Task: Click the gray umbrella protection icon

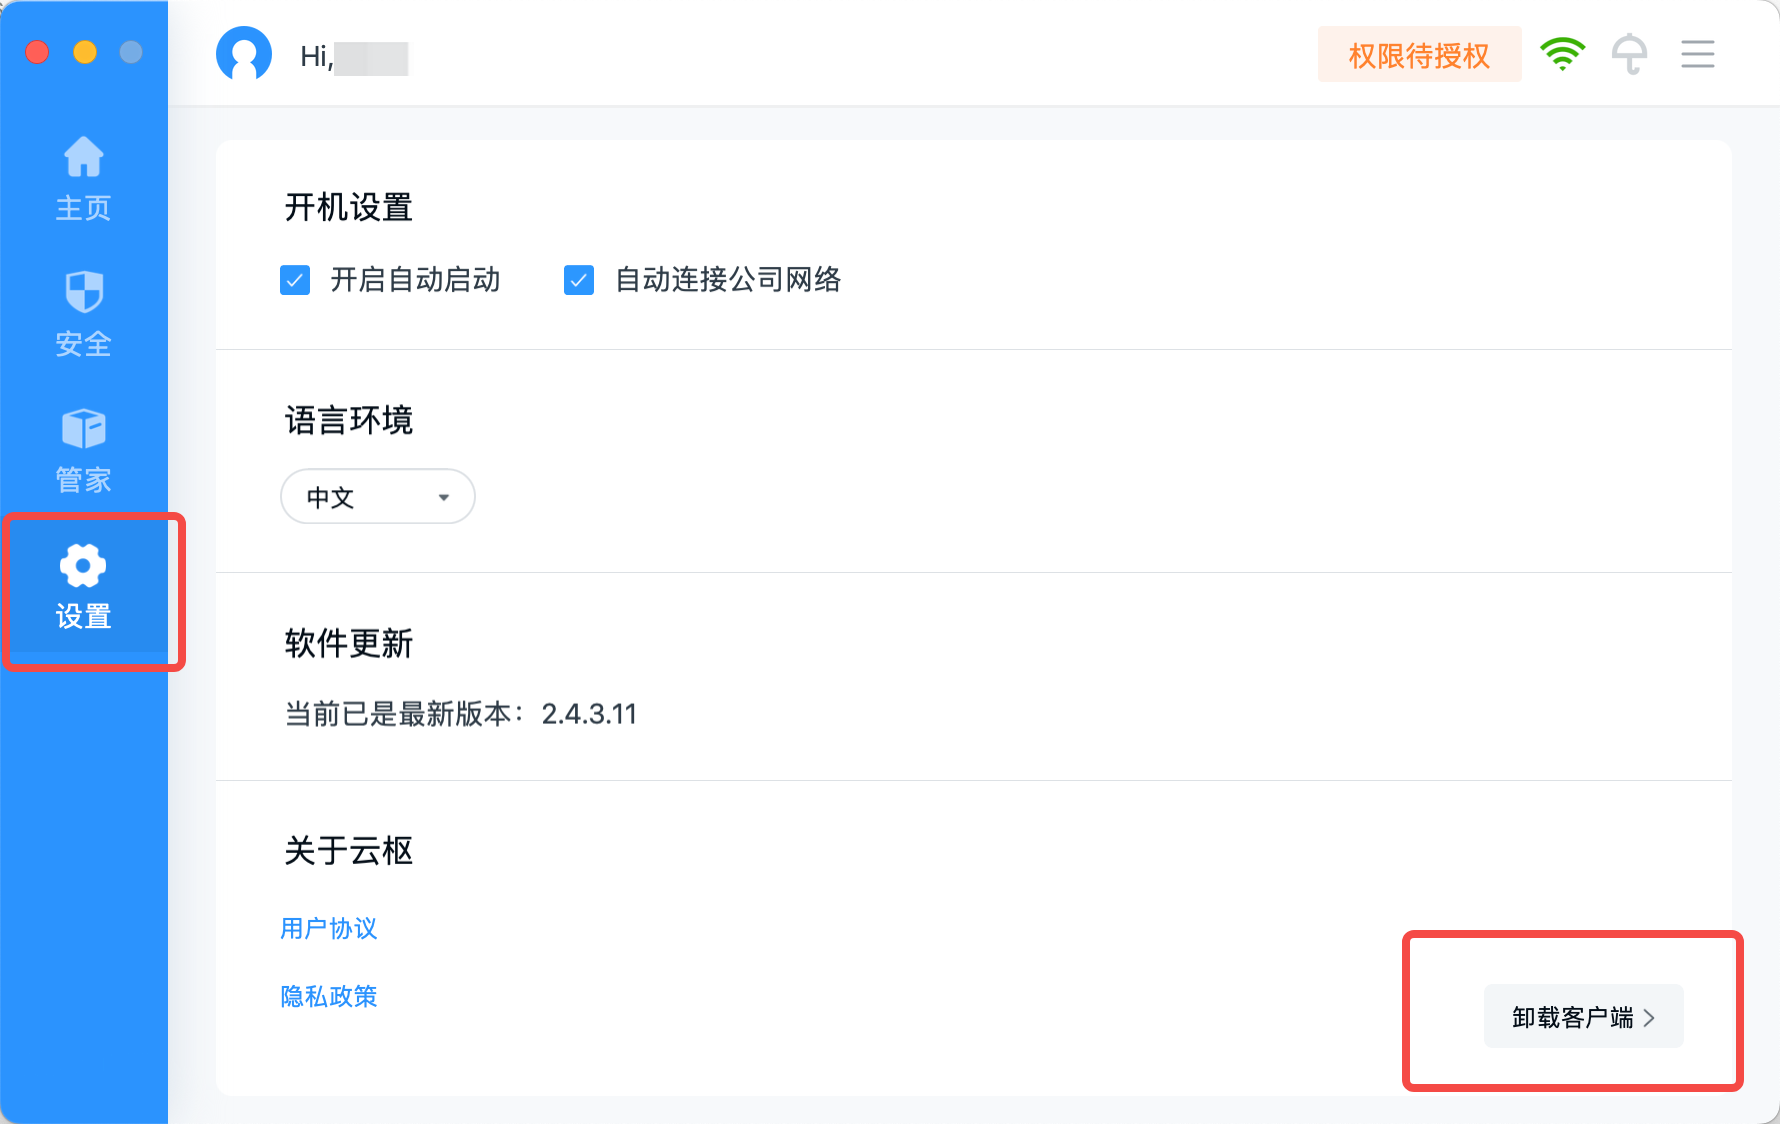Action: (1629, 54)
